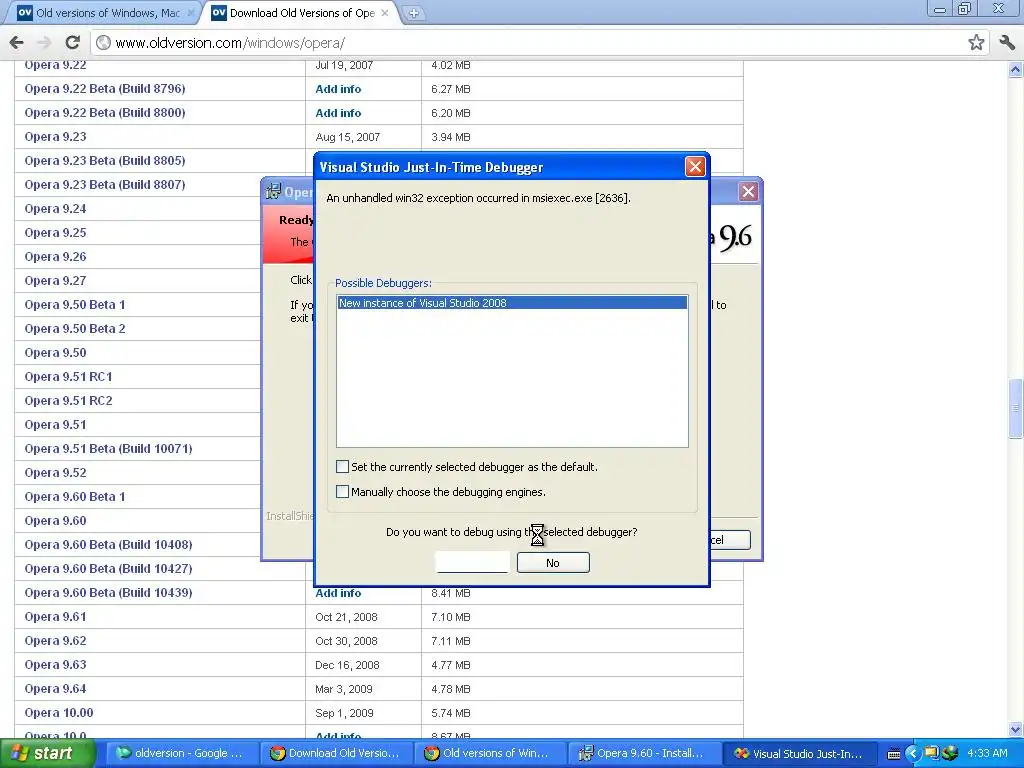Viewport: 1024px width, 768px height.
Task: Open the Opera 9.52 link
Action: (56, 473)
